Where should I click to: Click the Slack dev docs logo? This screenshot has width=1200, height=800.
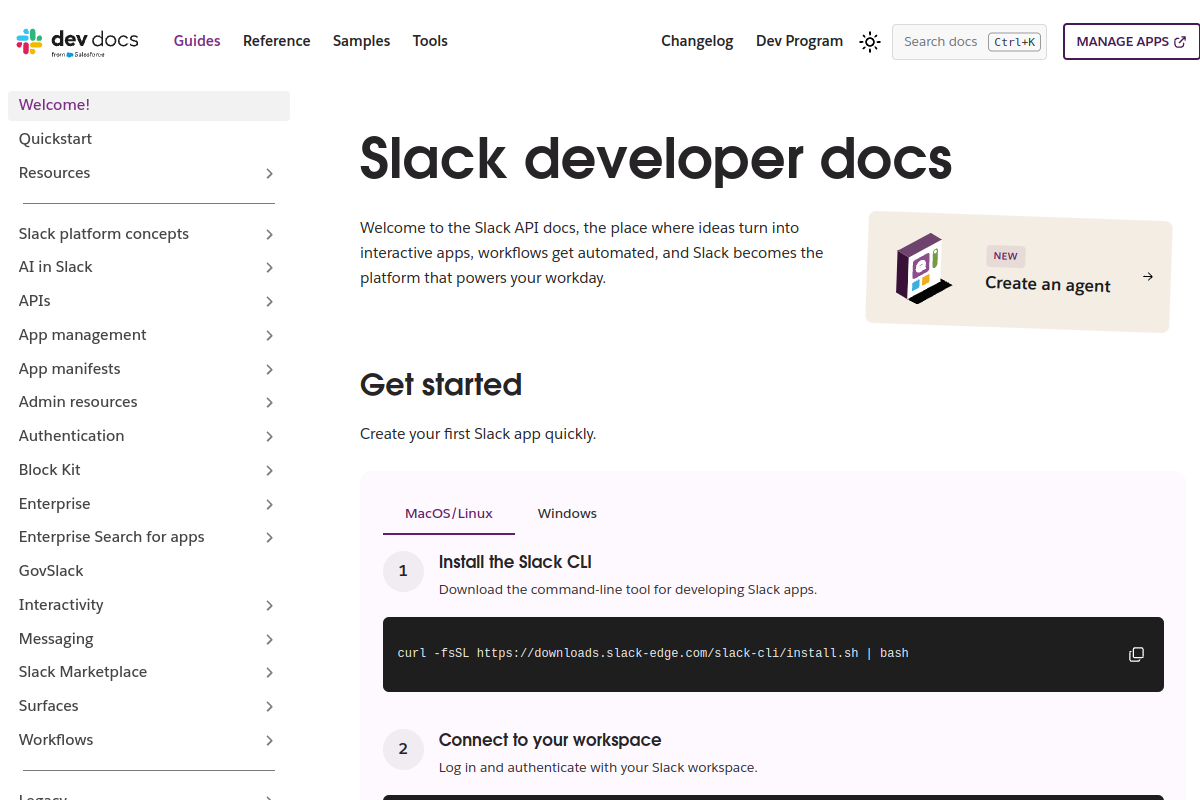click(77, 42)
